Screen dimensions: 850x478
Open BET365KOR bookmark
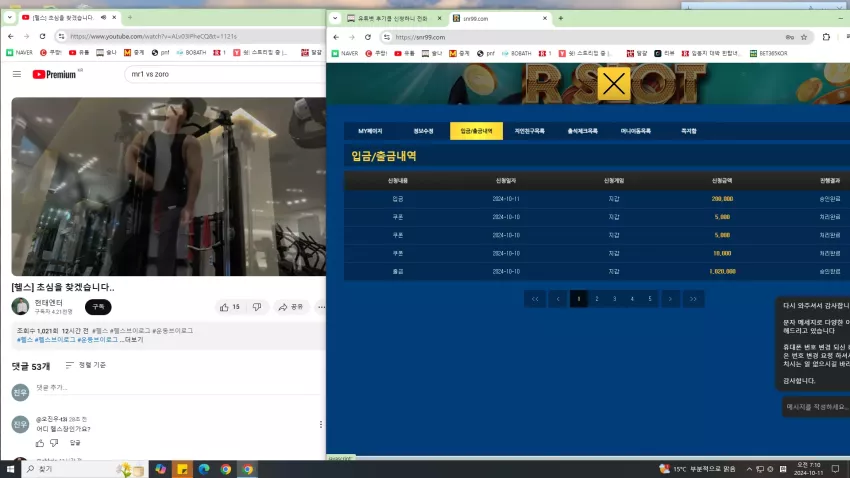[x=769, y=53]
